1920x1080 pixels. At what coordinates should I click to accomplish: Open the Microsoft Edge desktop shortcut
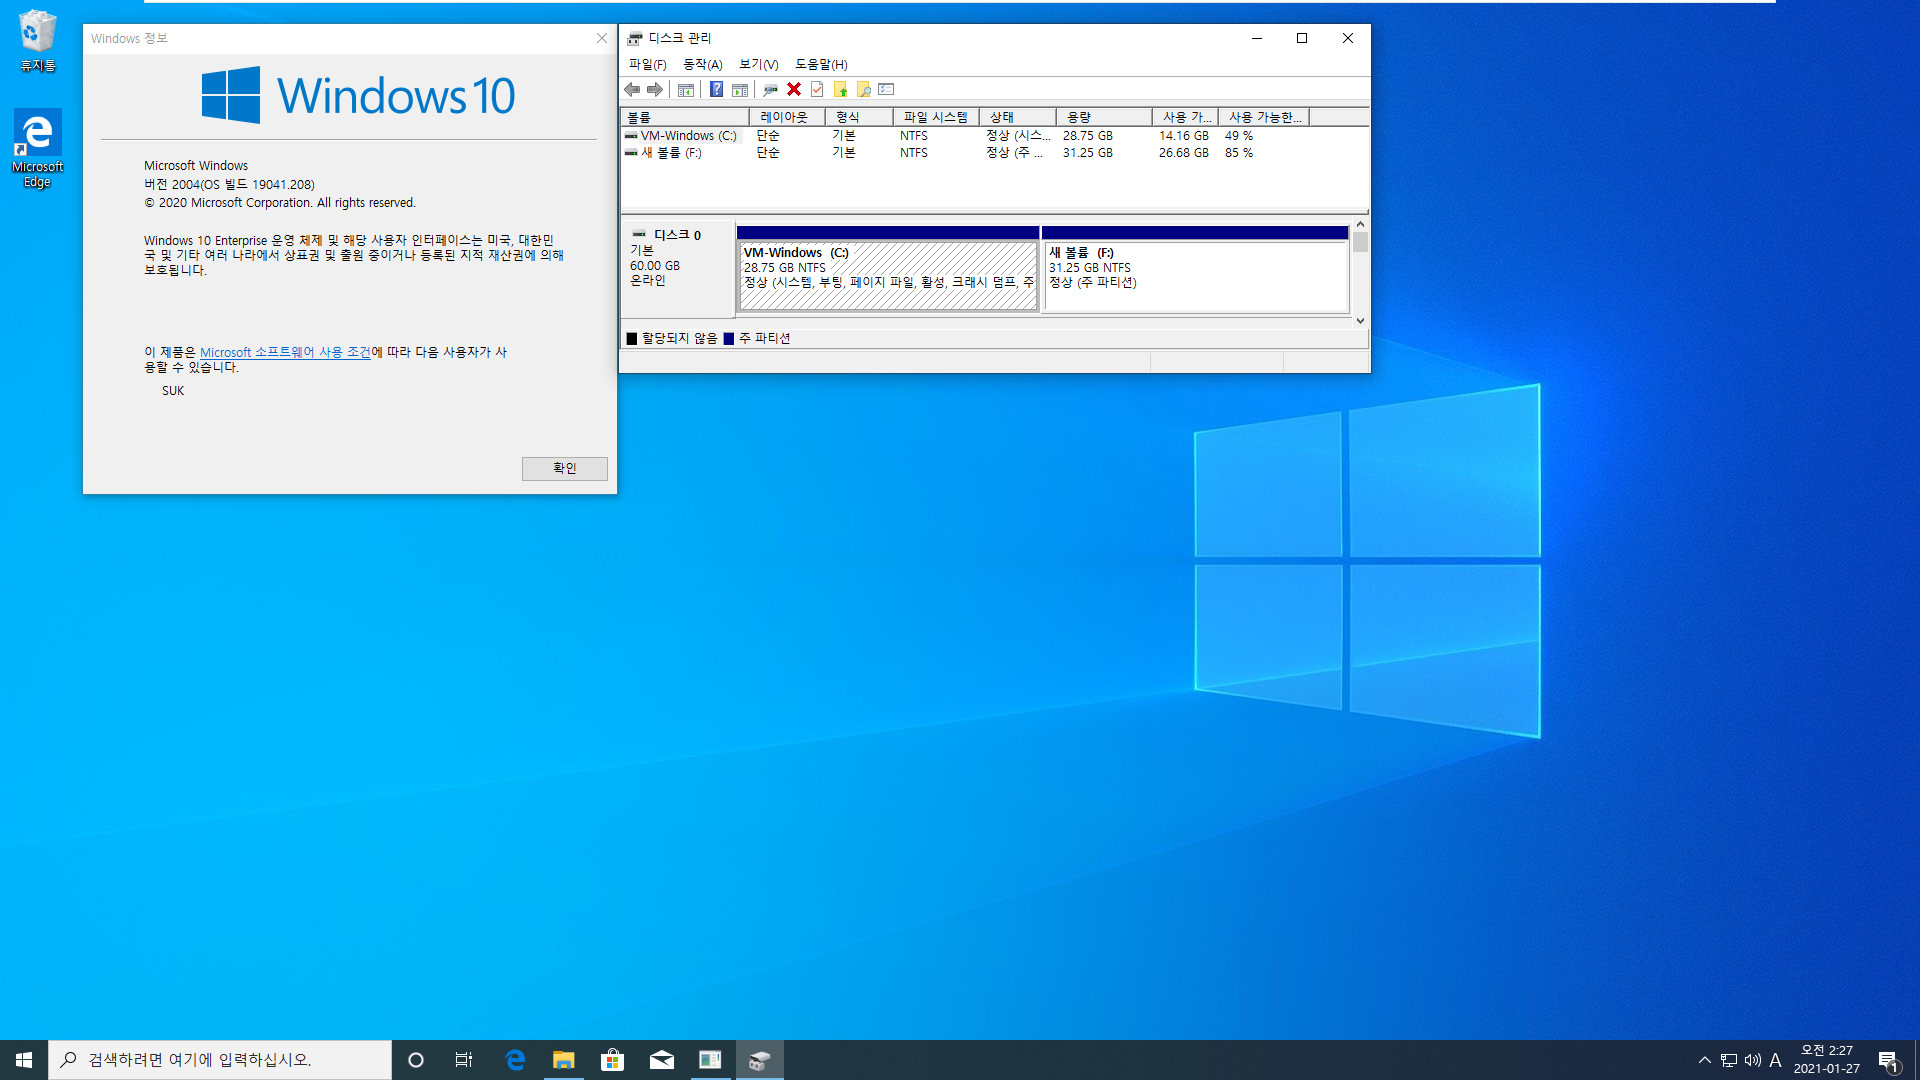coord(38,148)
